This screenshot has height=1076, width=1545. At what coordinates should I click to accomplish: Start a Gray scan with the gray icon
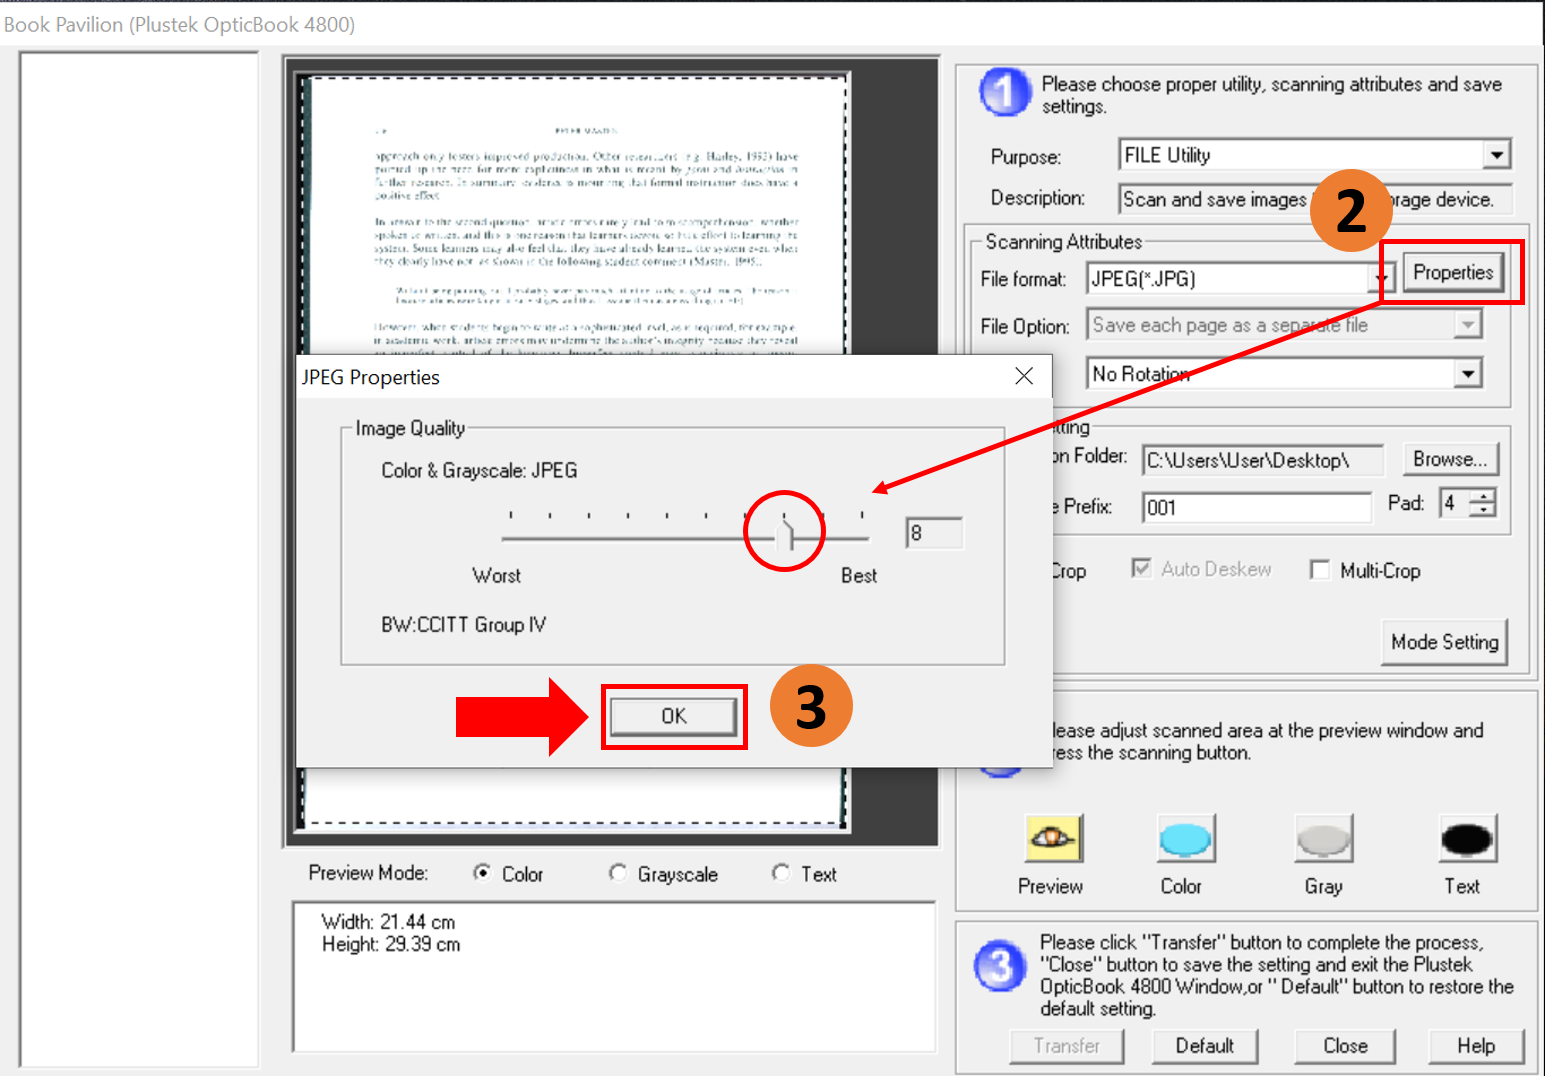[x=1323, y=839]
